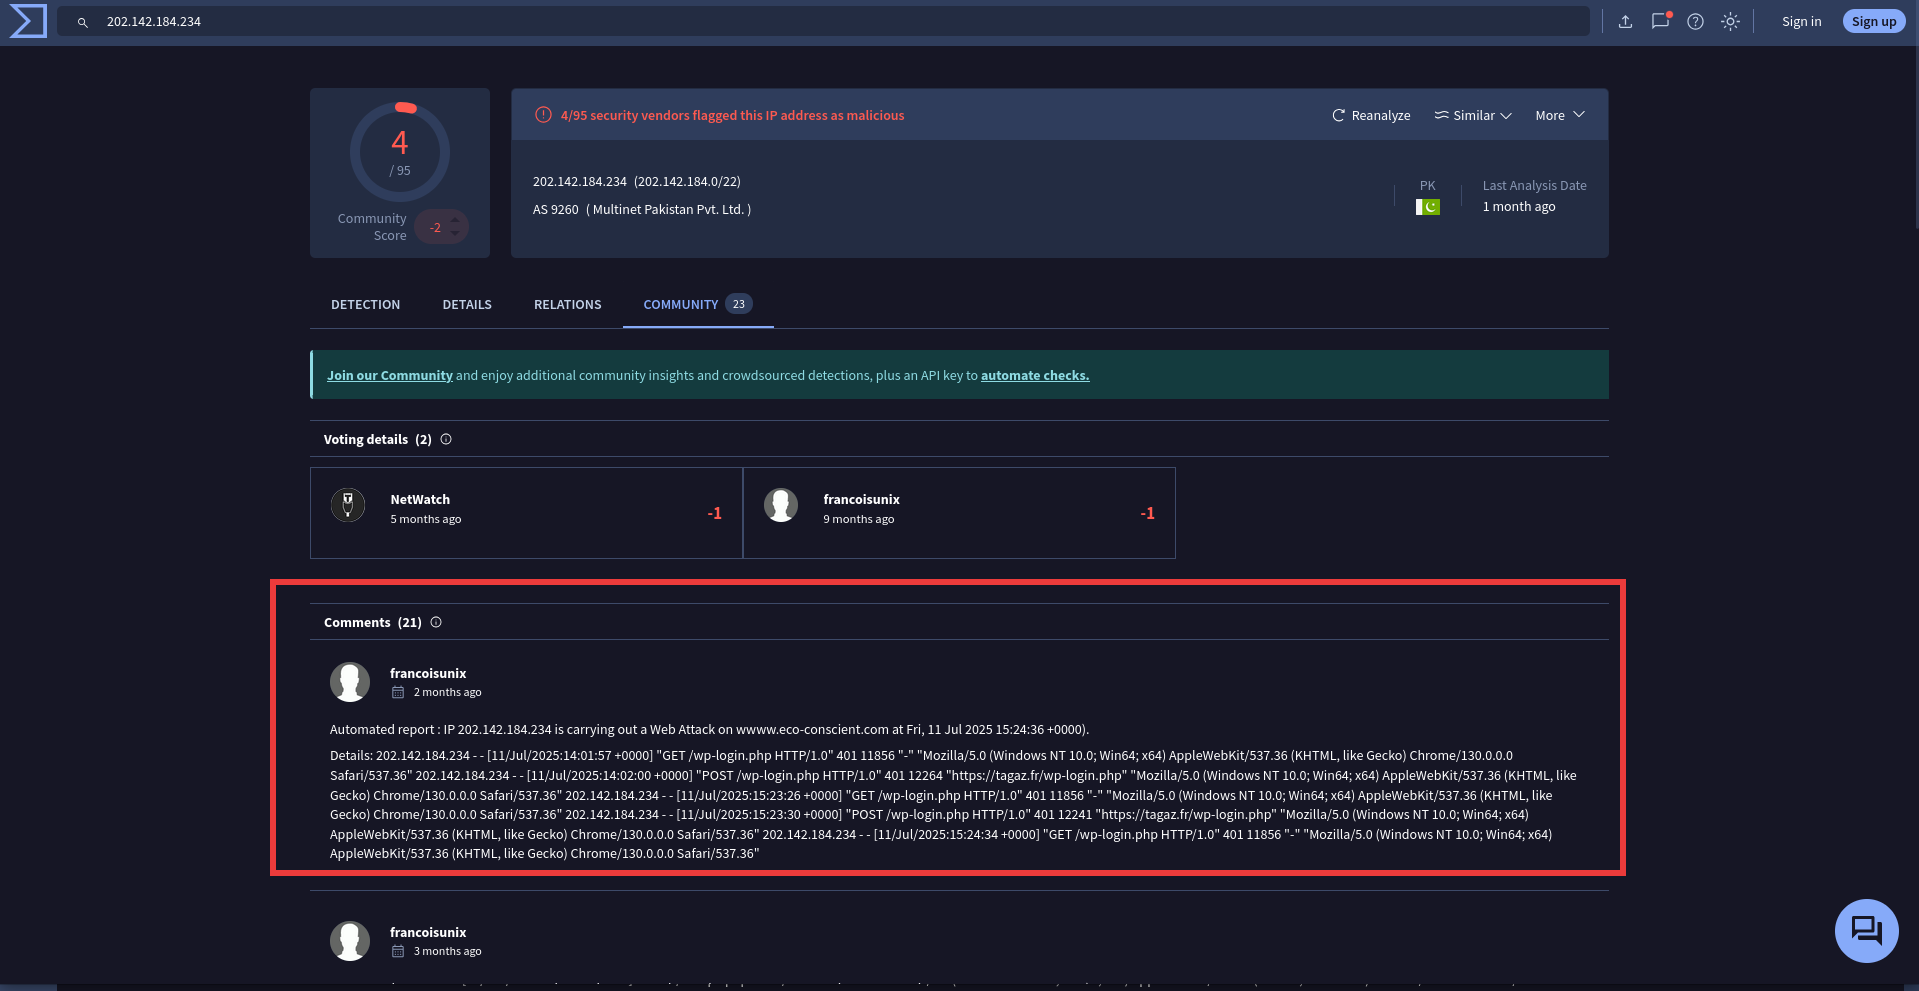Click the VirusTotal logo
Screen dimensions: 1919x991
click(26, 20)
